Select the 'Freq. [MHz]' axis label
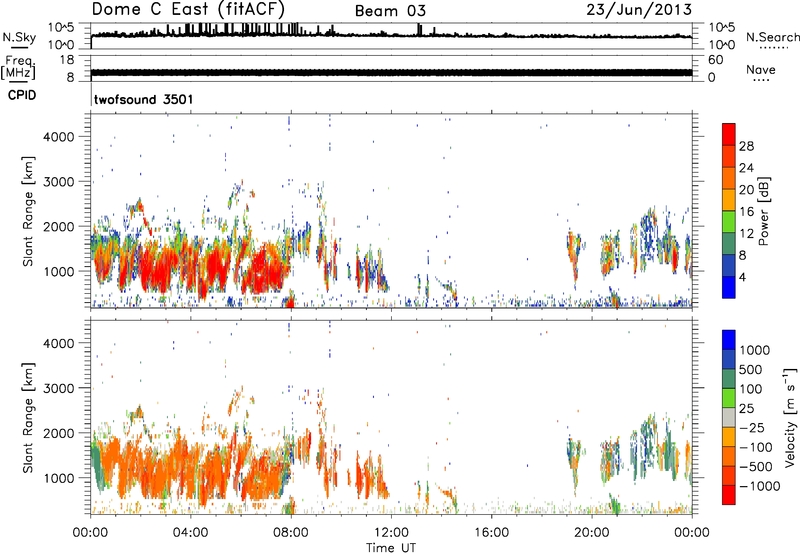The image size is (800, 554). tap(18, 68)
